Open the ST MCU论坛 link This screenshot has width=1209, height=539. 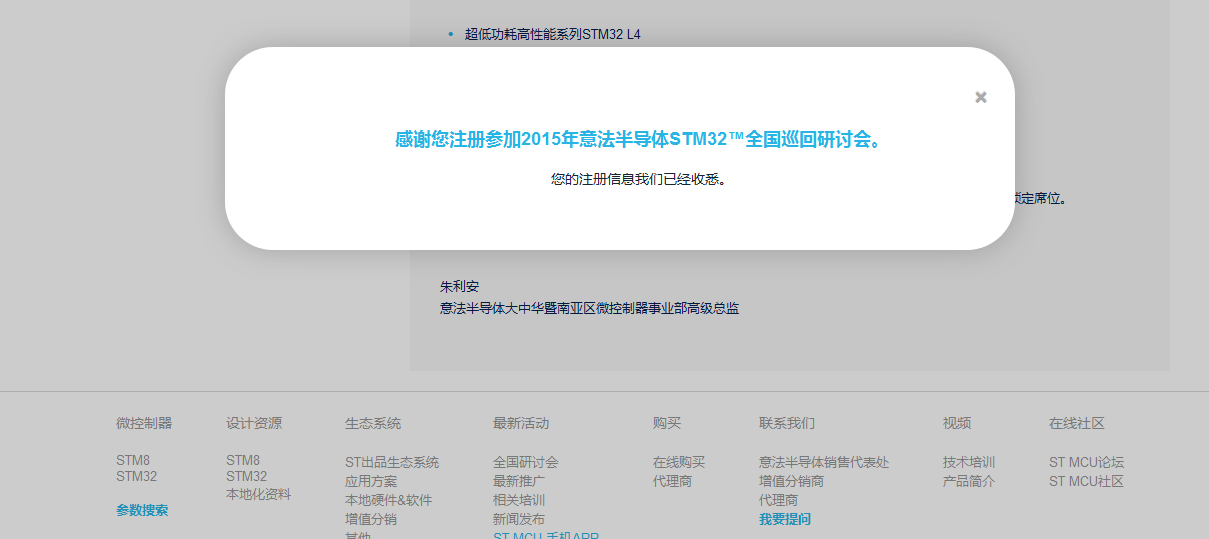(1086, 463)
